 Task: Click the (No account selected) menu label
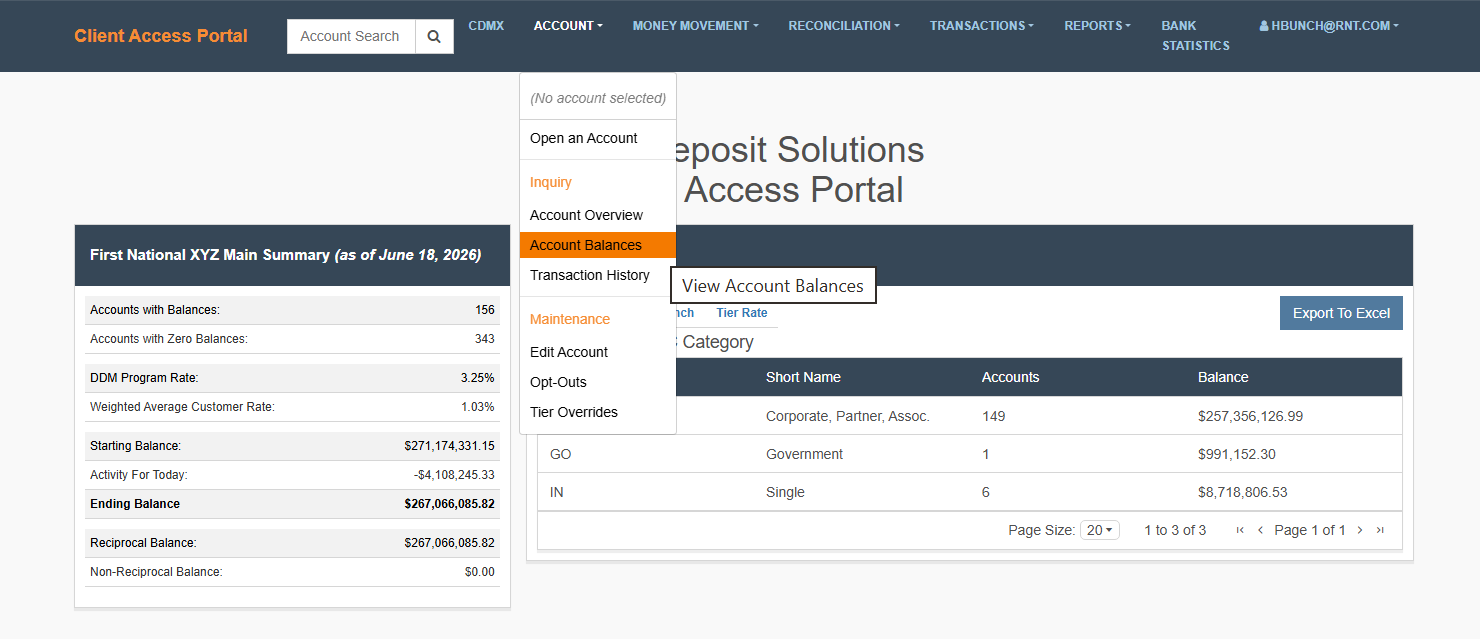click(x=598, y=98)
